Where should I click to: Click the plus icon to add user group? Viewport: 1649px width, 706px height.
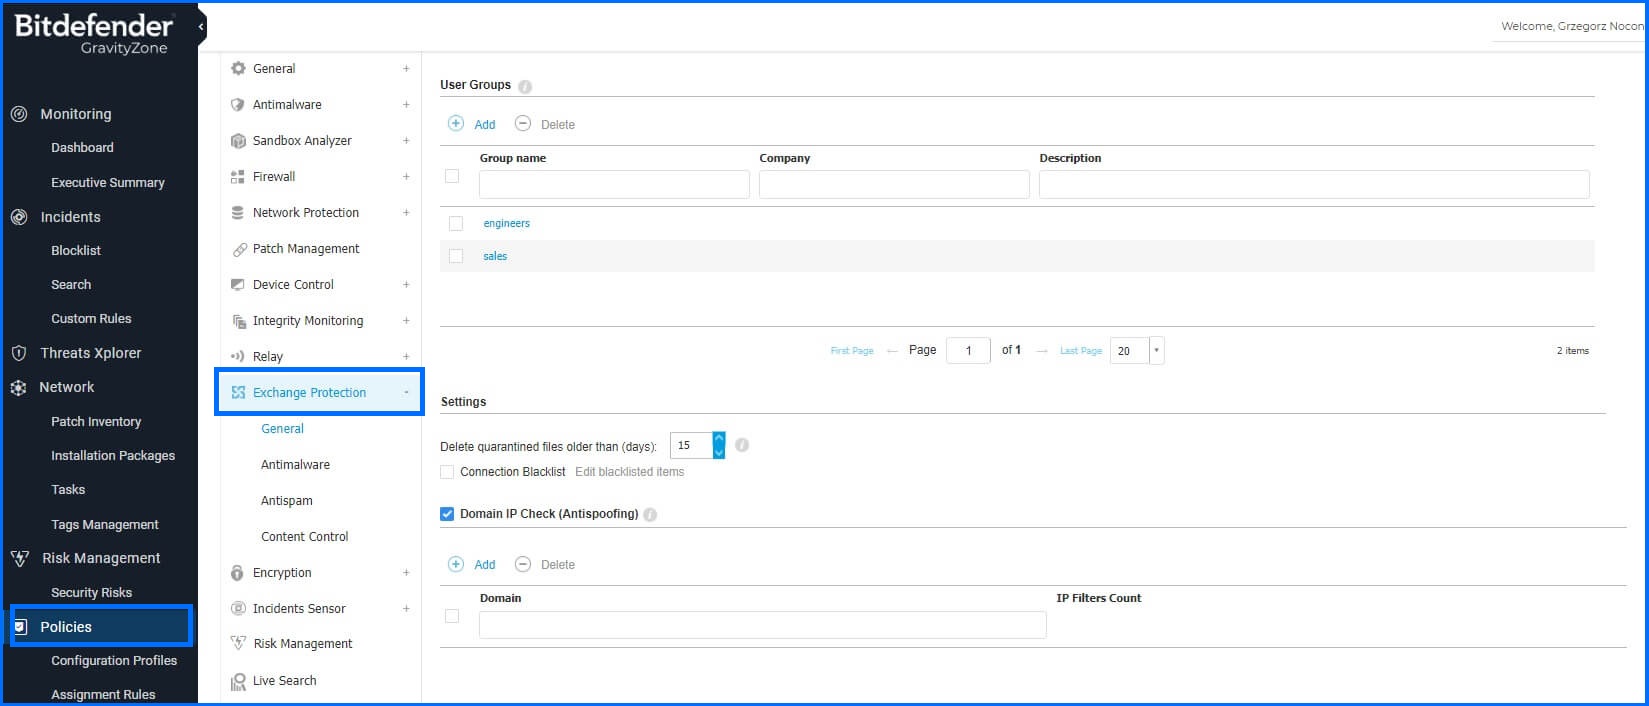[456, 124]
